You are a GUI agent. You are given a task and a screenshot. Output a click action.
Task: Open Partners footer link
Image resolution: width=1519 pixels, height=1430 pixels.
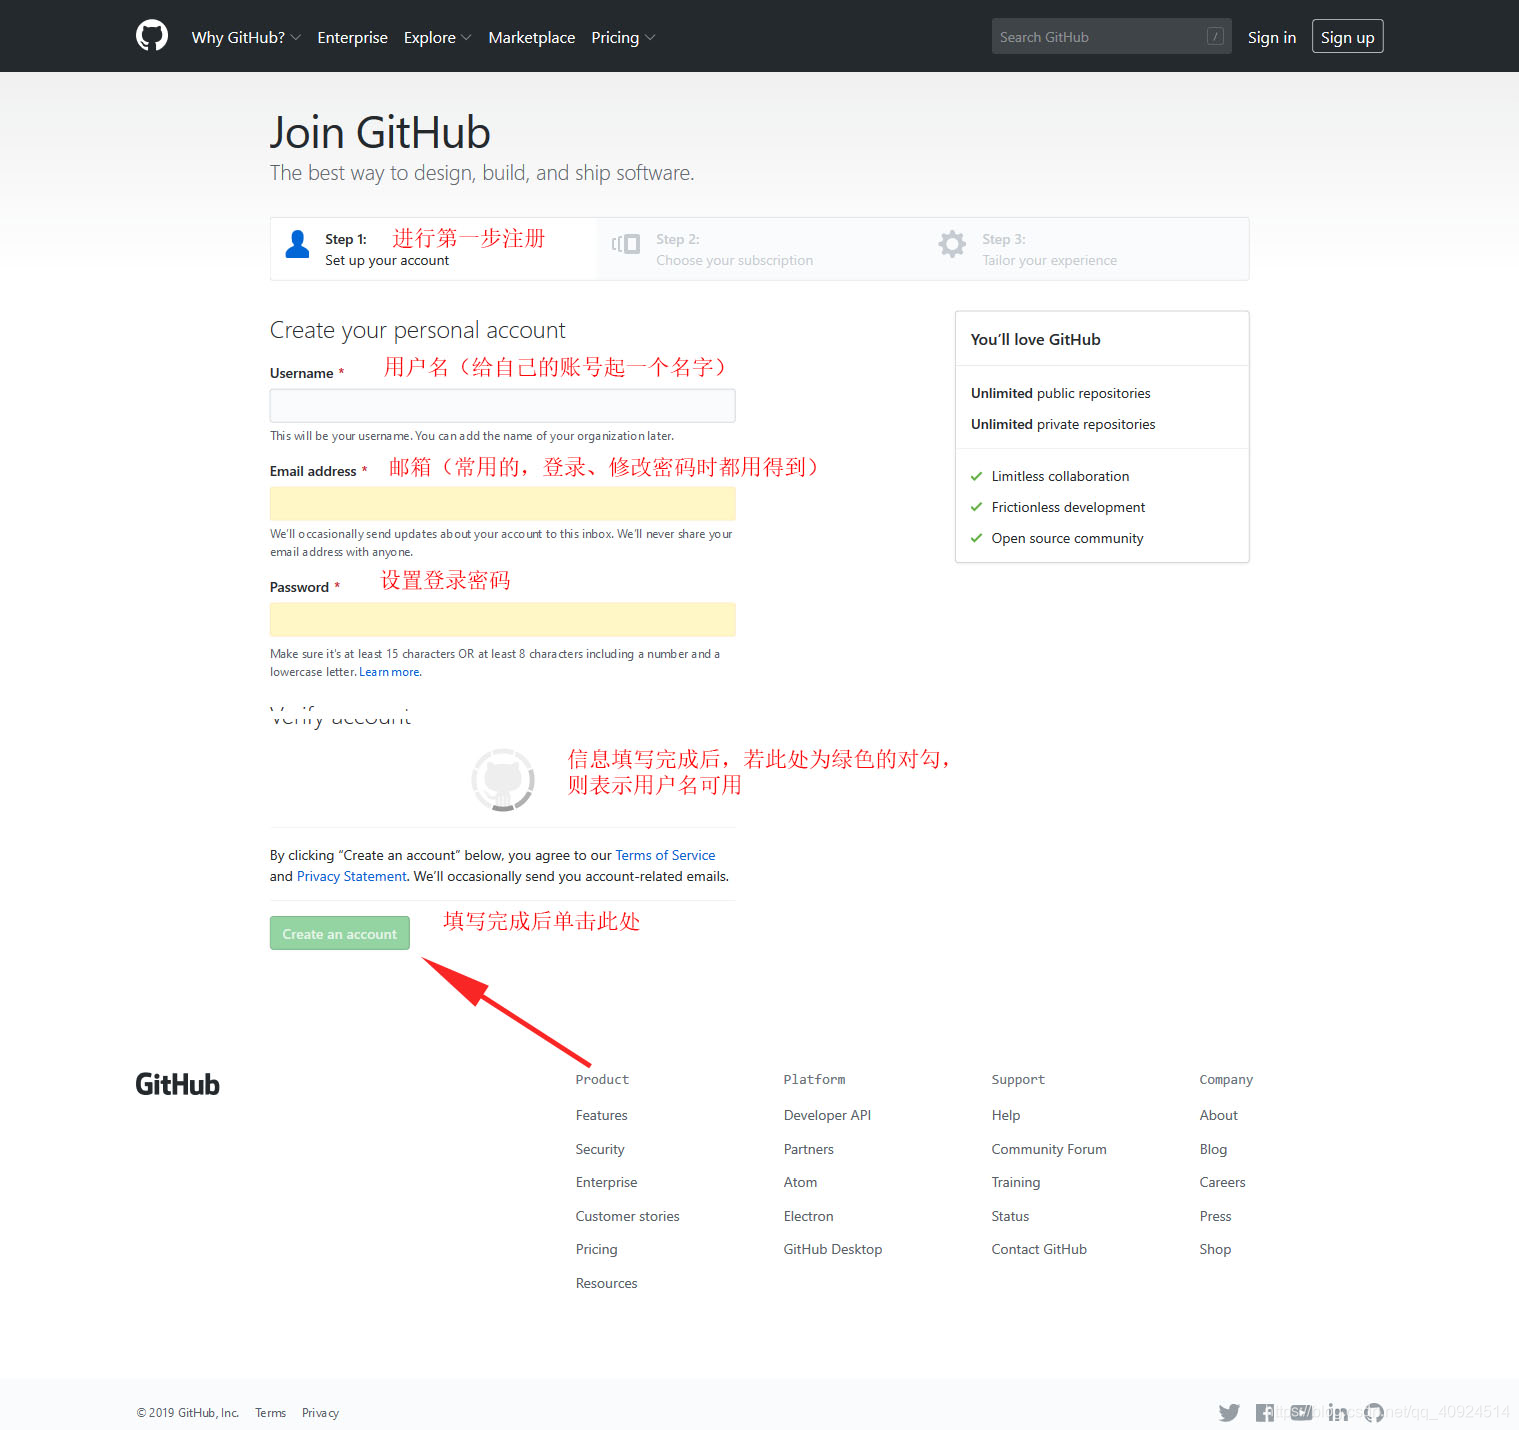tap(808, 1149)
